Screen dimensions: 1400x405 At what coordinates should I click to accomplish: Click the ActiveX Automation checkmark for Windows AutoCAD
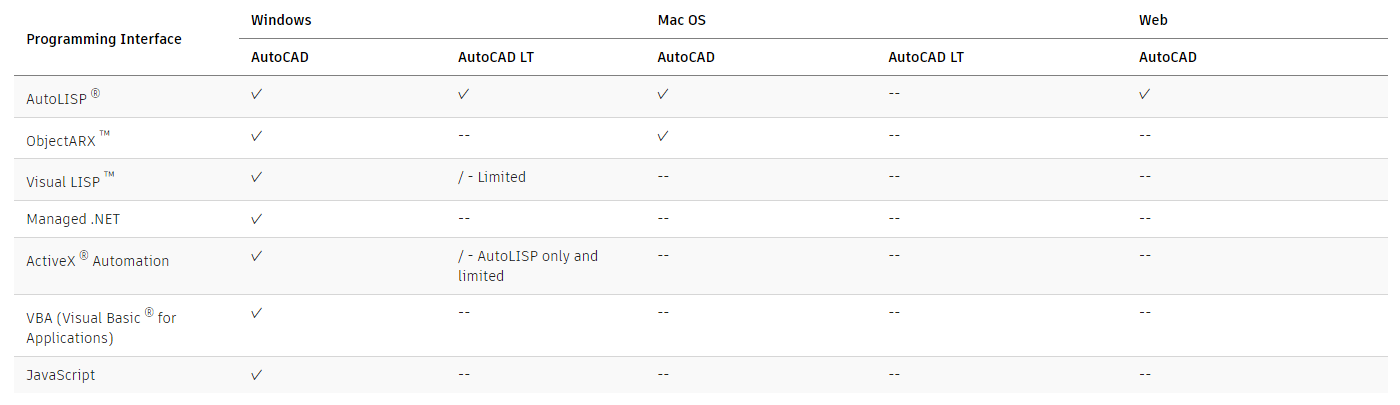point(257,256)
